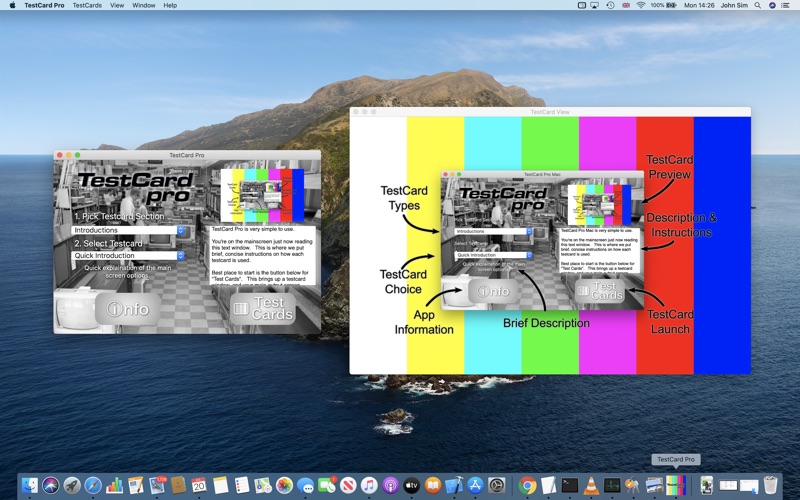Click the Wi-Fi status icon
Viewport: 800px width, 500px height.
[641, 5]
